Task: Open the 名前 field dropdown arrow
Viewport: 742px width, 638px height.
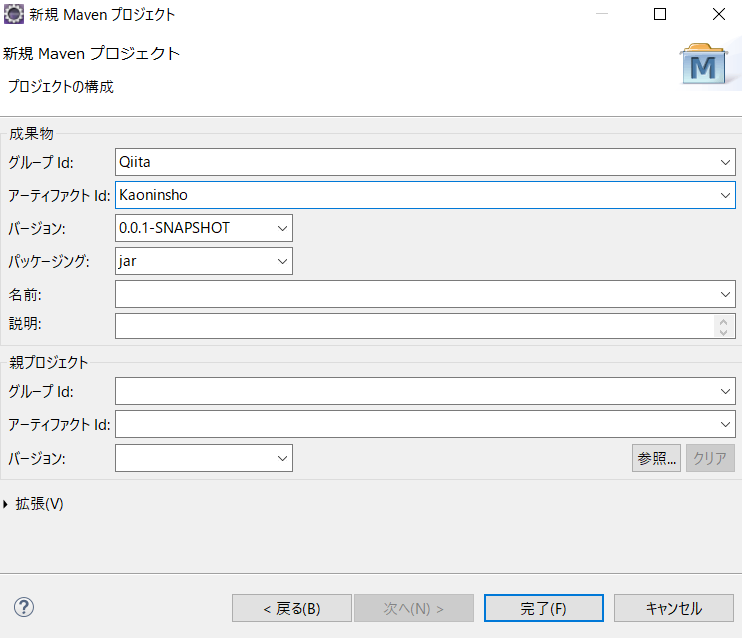Action: tap(725, 294)
